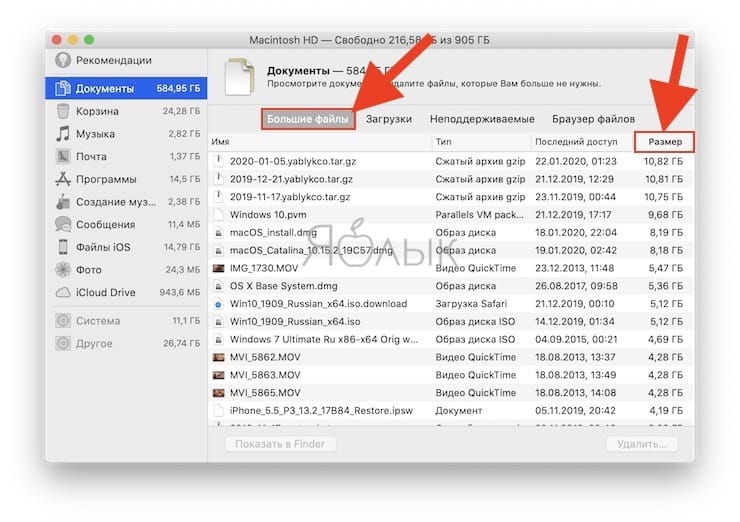Click the Сообщения chat bubbles icon
Screen dimensions: 740x522
pyautogui.click(x=63, y=224)
